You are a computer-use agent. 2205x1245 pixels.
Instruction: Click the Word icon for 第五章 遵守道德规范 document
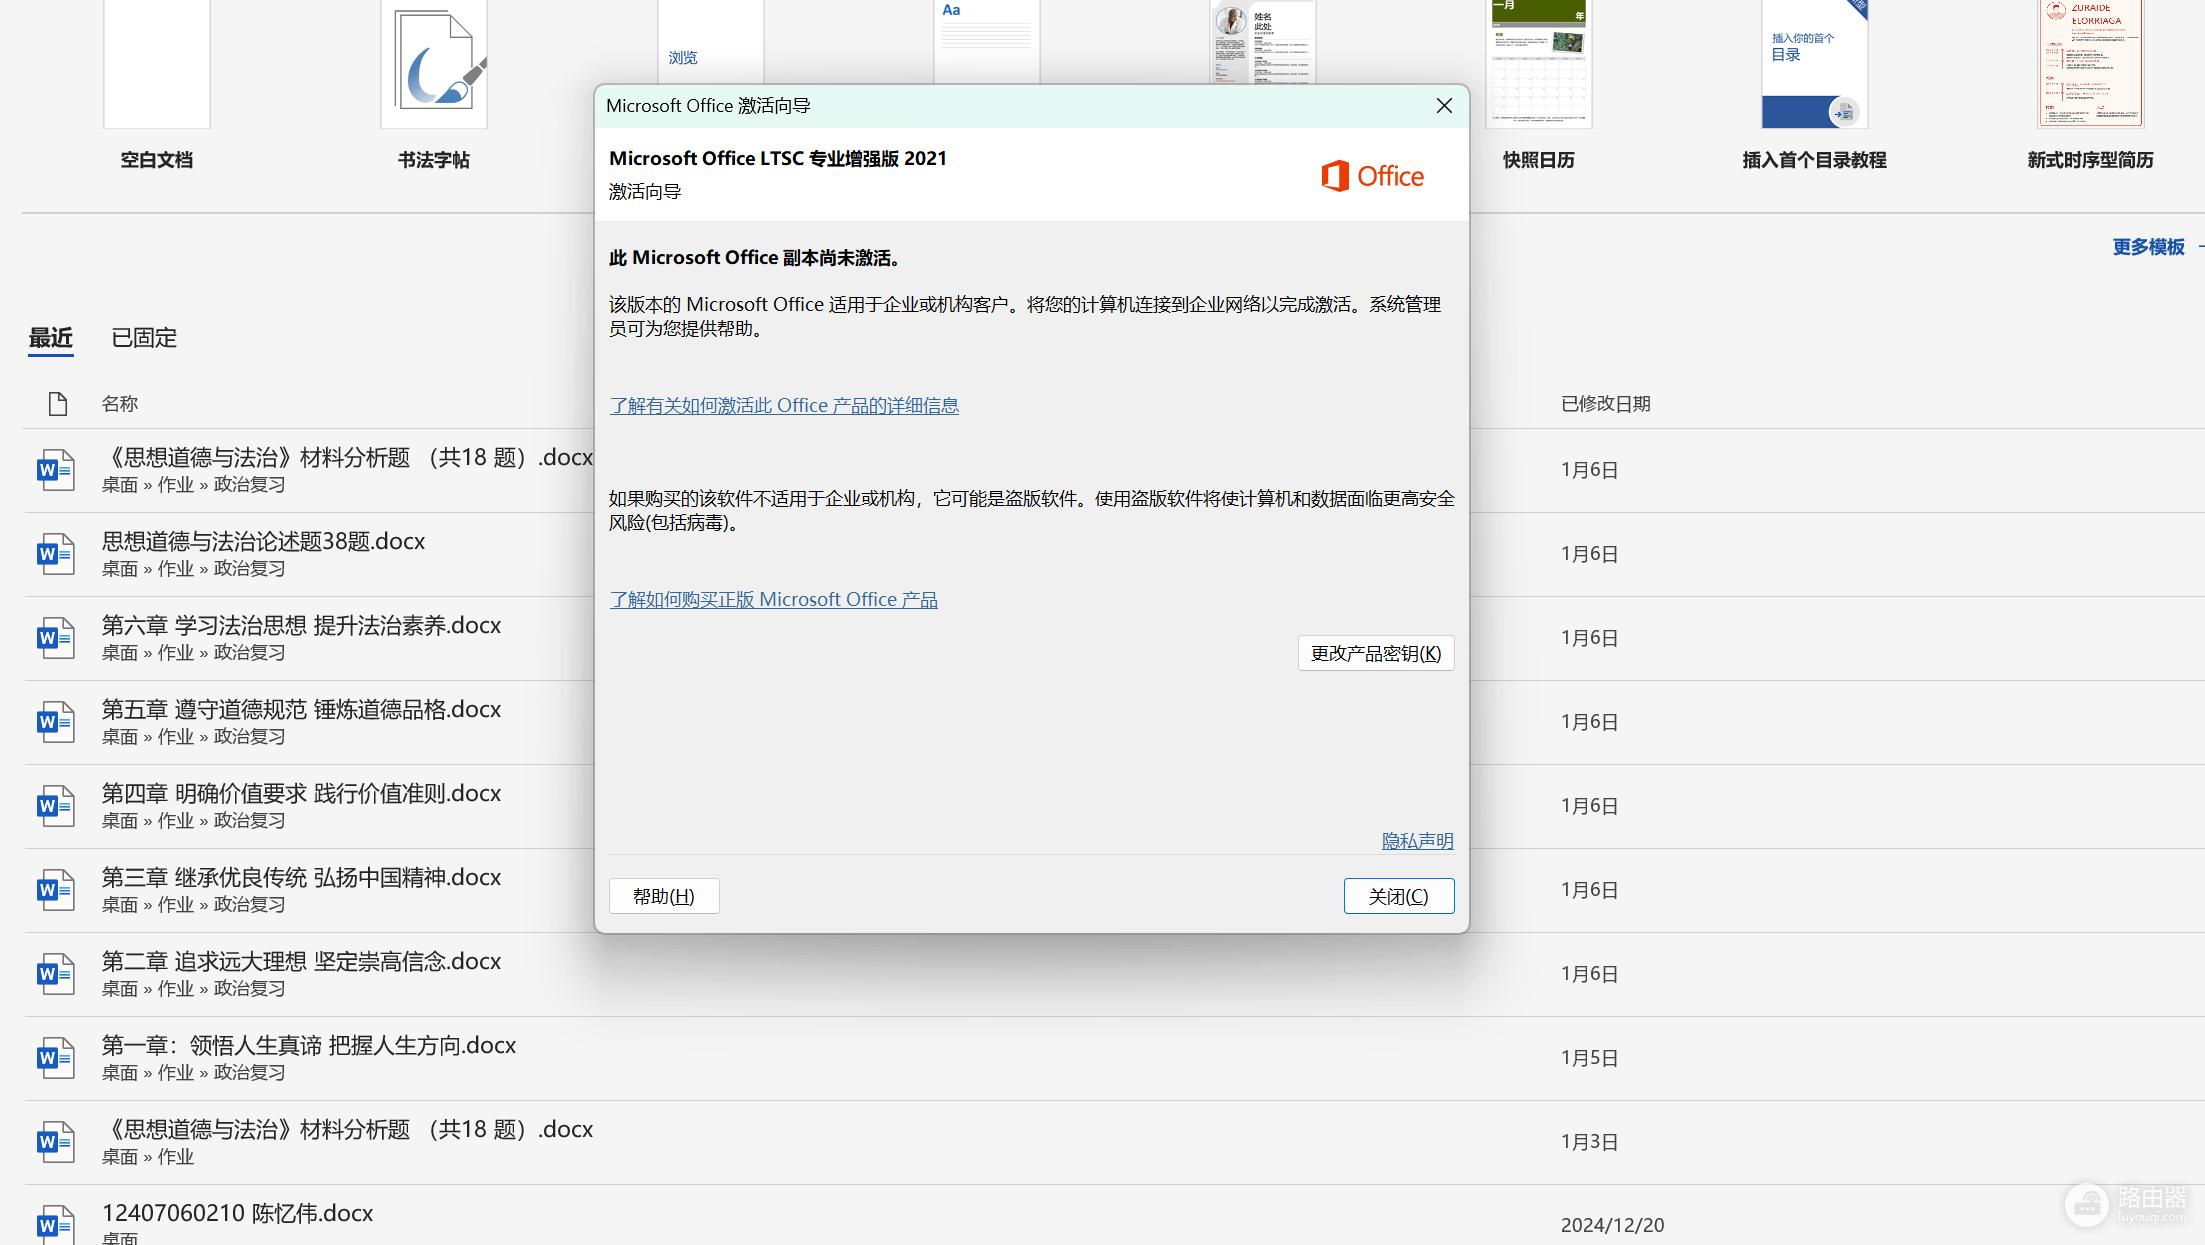(x=56, y=722)
